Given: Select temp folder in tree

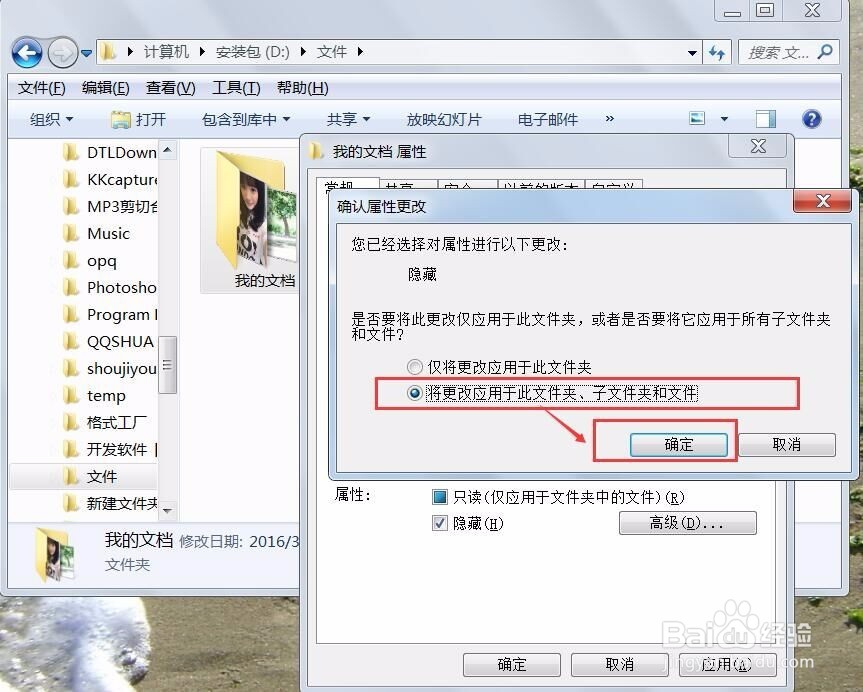Looking at the screenshot, I should click(95, 395).
